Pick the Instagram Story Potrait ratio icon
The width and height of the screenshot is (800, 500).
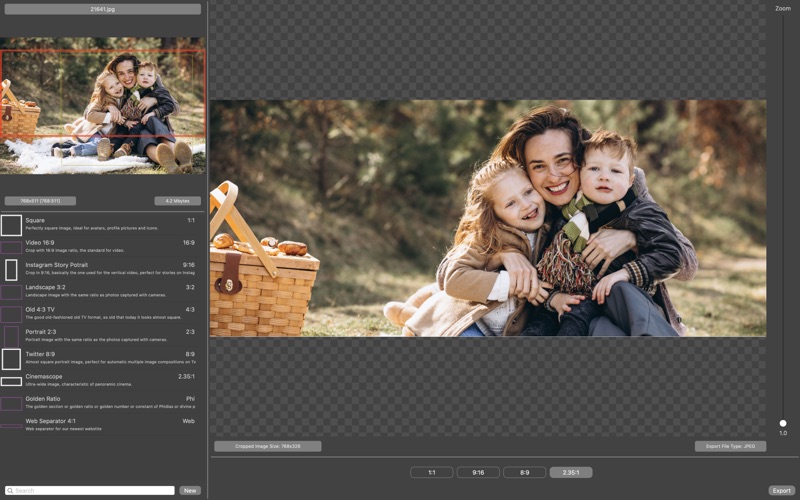[11, 270]
